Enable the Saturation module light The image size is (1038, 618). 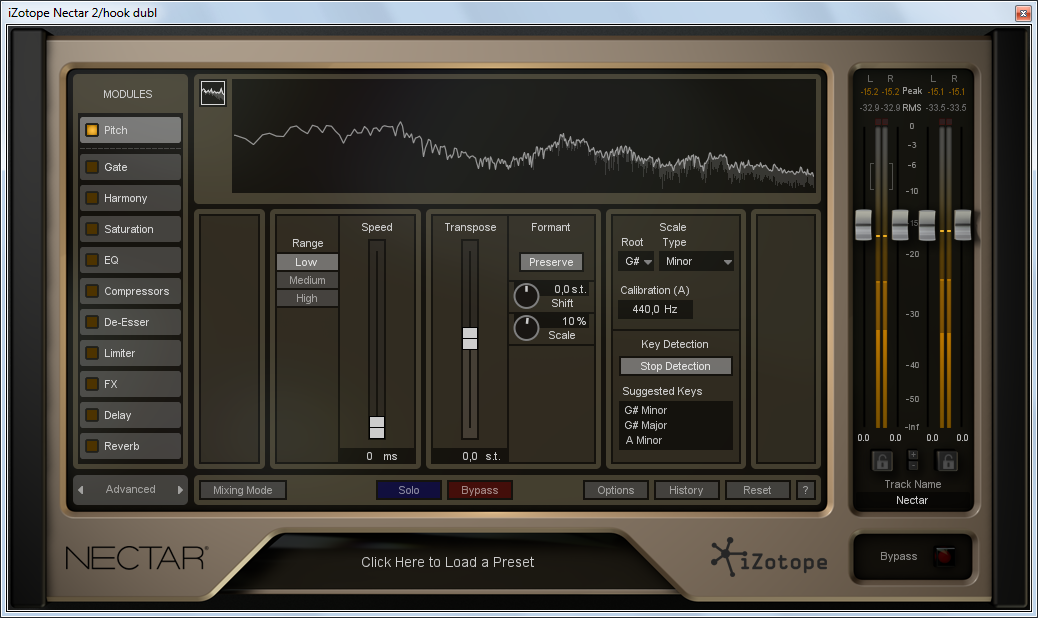[x=92, y=229]
